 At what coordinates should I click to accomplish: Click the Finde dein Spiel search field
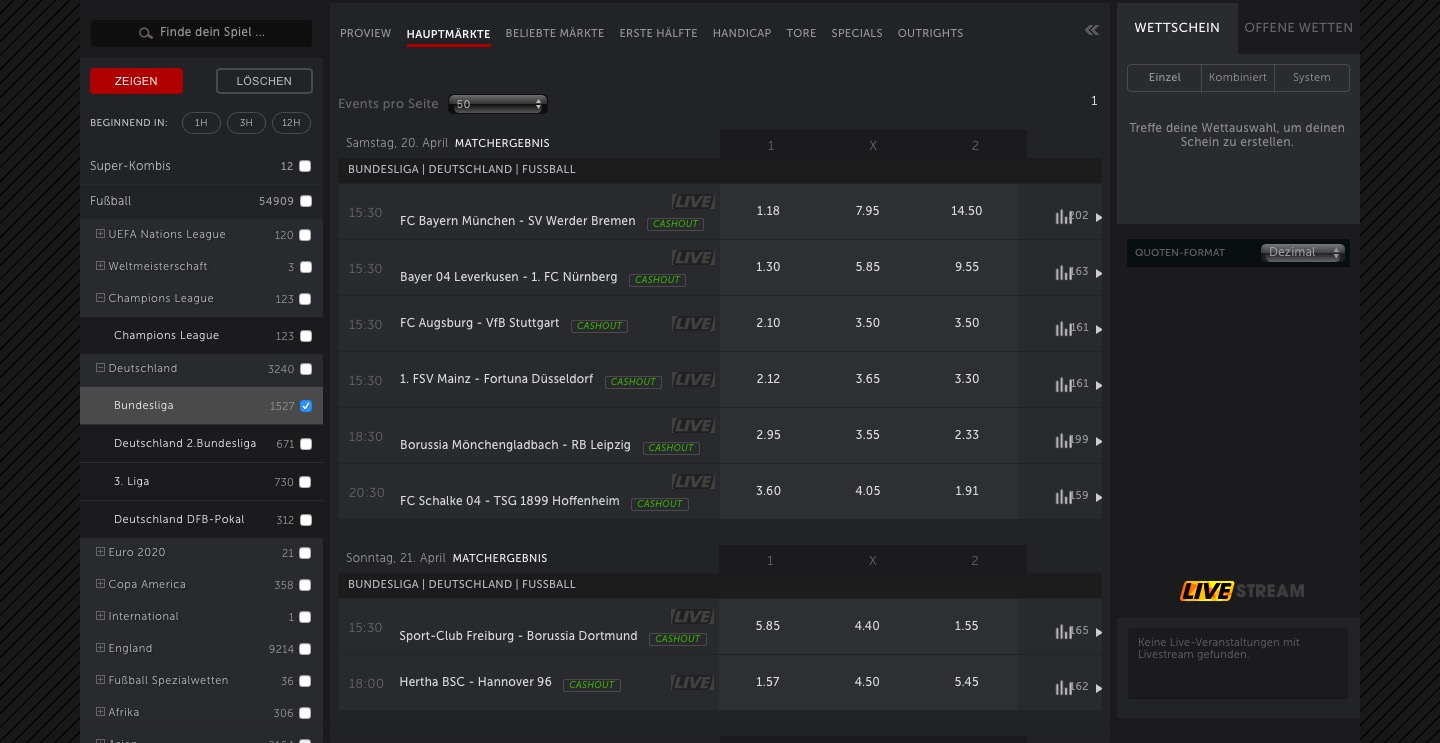tap(201, 33)
